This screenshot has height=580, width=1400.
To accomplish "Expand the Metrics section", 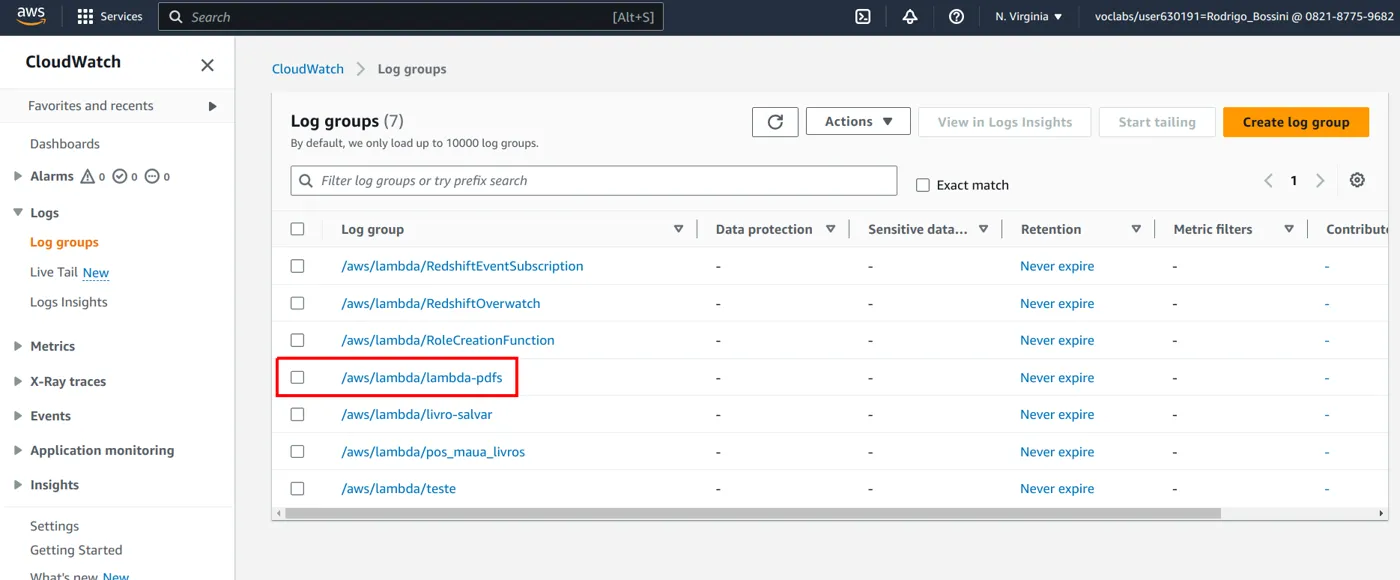I will tap(18, 346).
